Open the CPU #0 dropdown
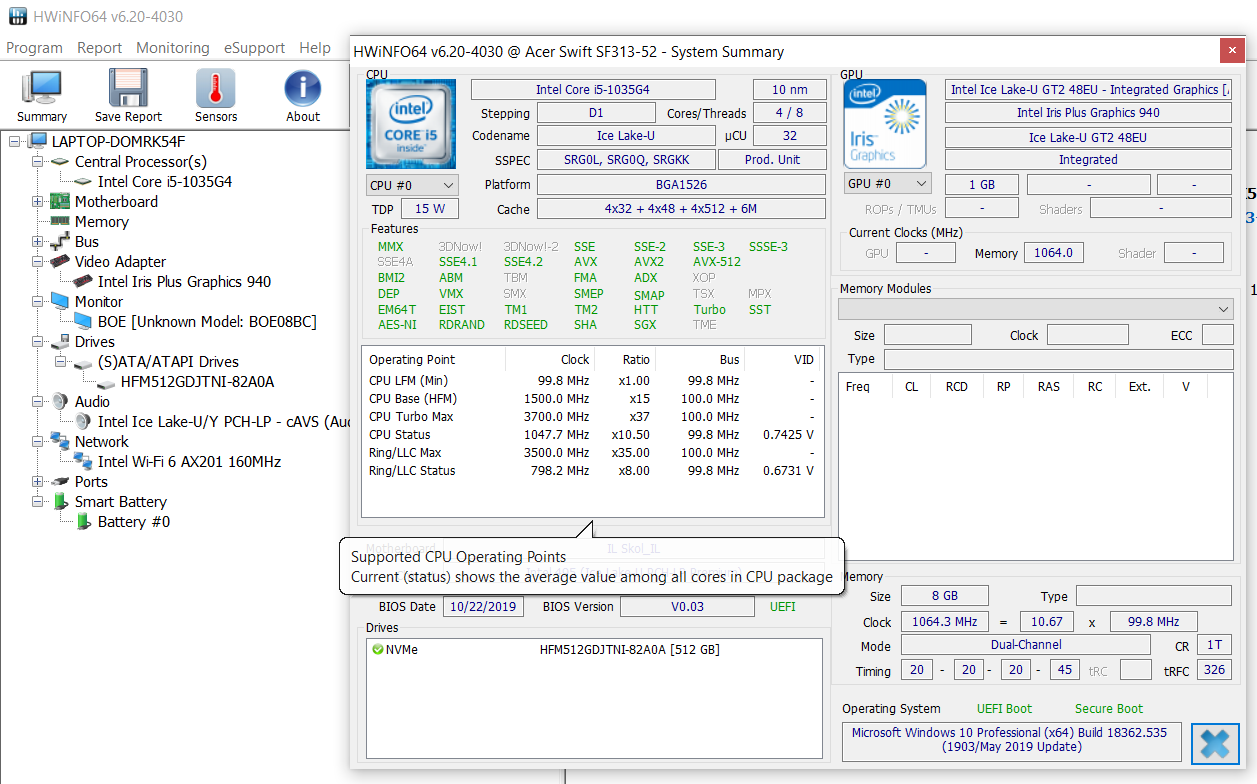Image resolution: width=1257 pixels, height=784 pixels. pyautogui.click(x=412, y=185)
